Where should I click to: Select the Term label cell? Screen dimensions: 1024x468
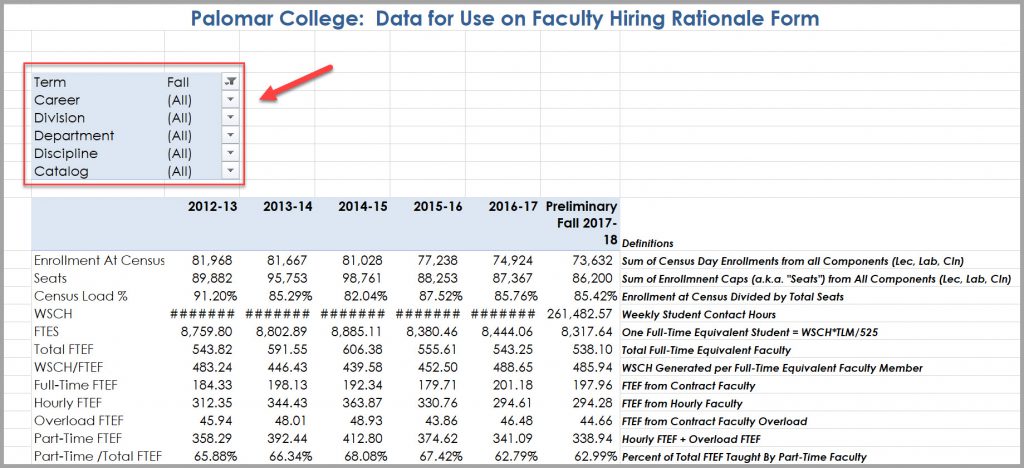(x=50, y=82)
